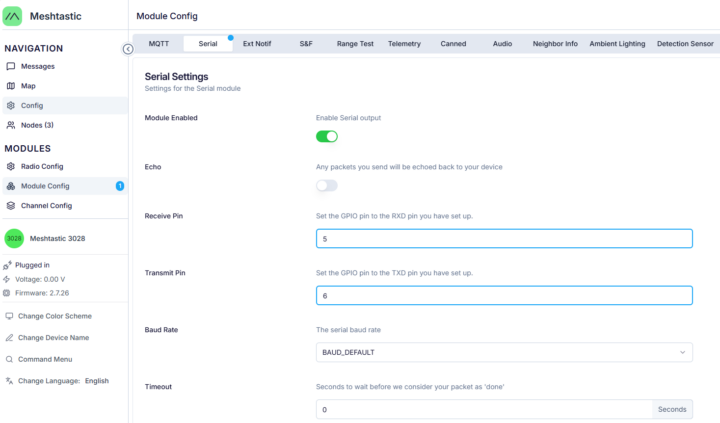Click the Radio Config gear icon

click(11, 166)
